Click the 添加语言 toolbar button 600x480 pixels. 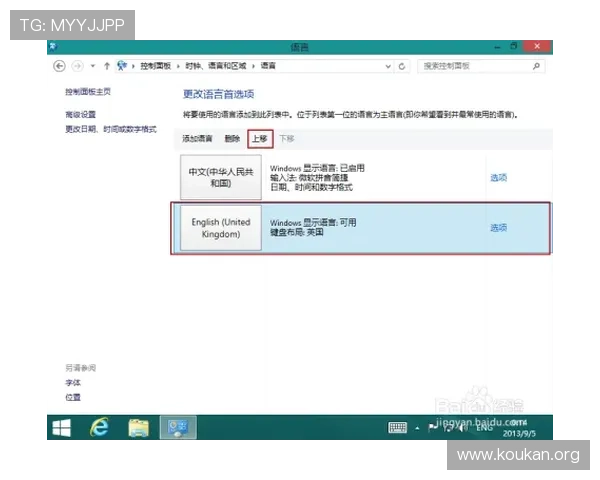[197, 139]
